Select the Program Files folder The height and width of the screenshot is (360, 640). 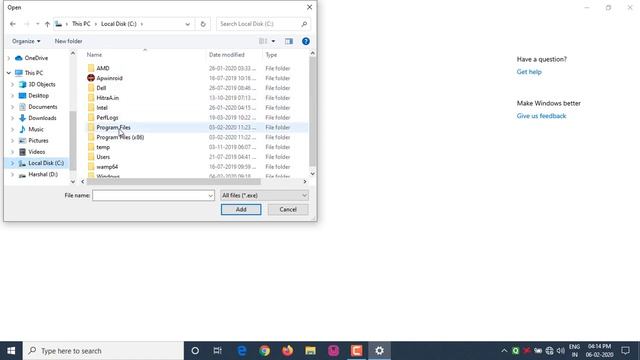click(x=113, y=127)
